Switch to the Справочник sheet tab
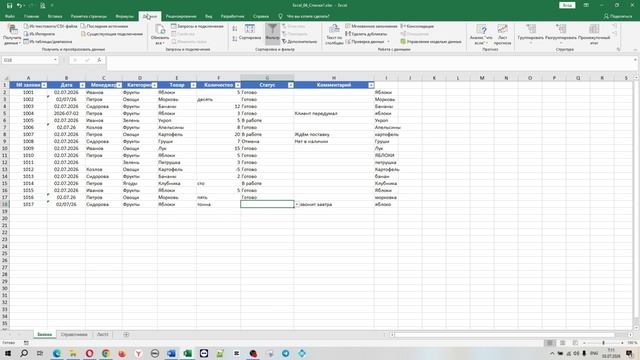 74,335
